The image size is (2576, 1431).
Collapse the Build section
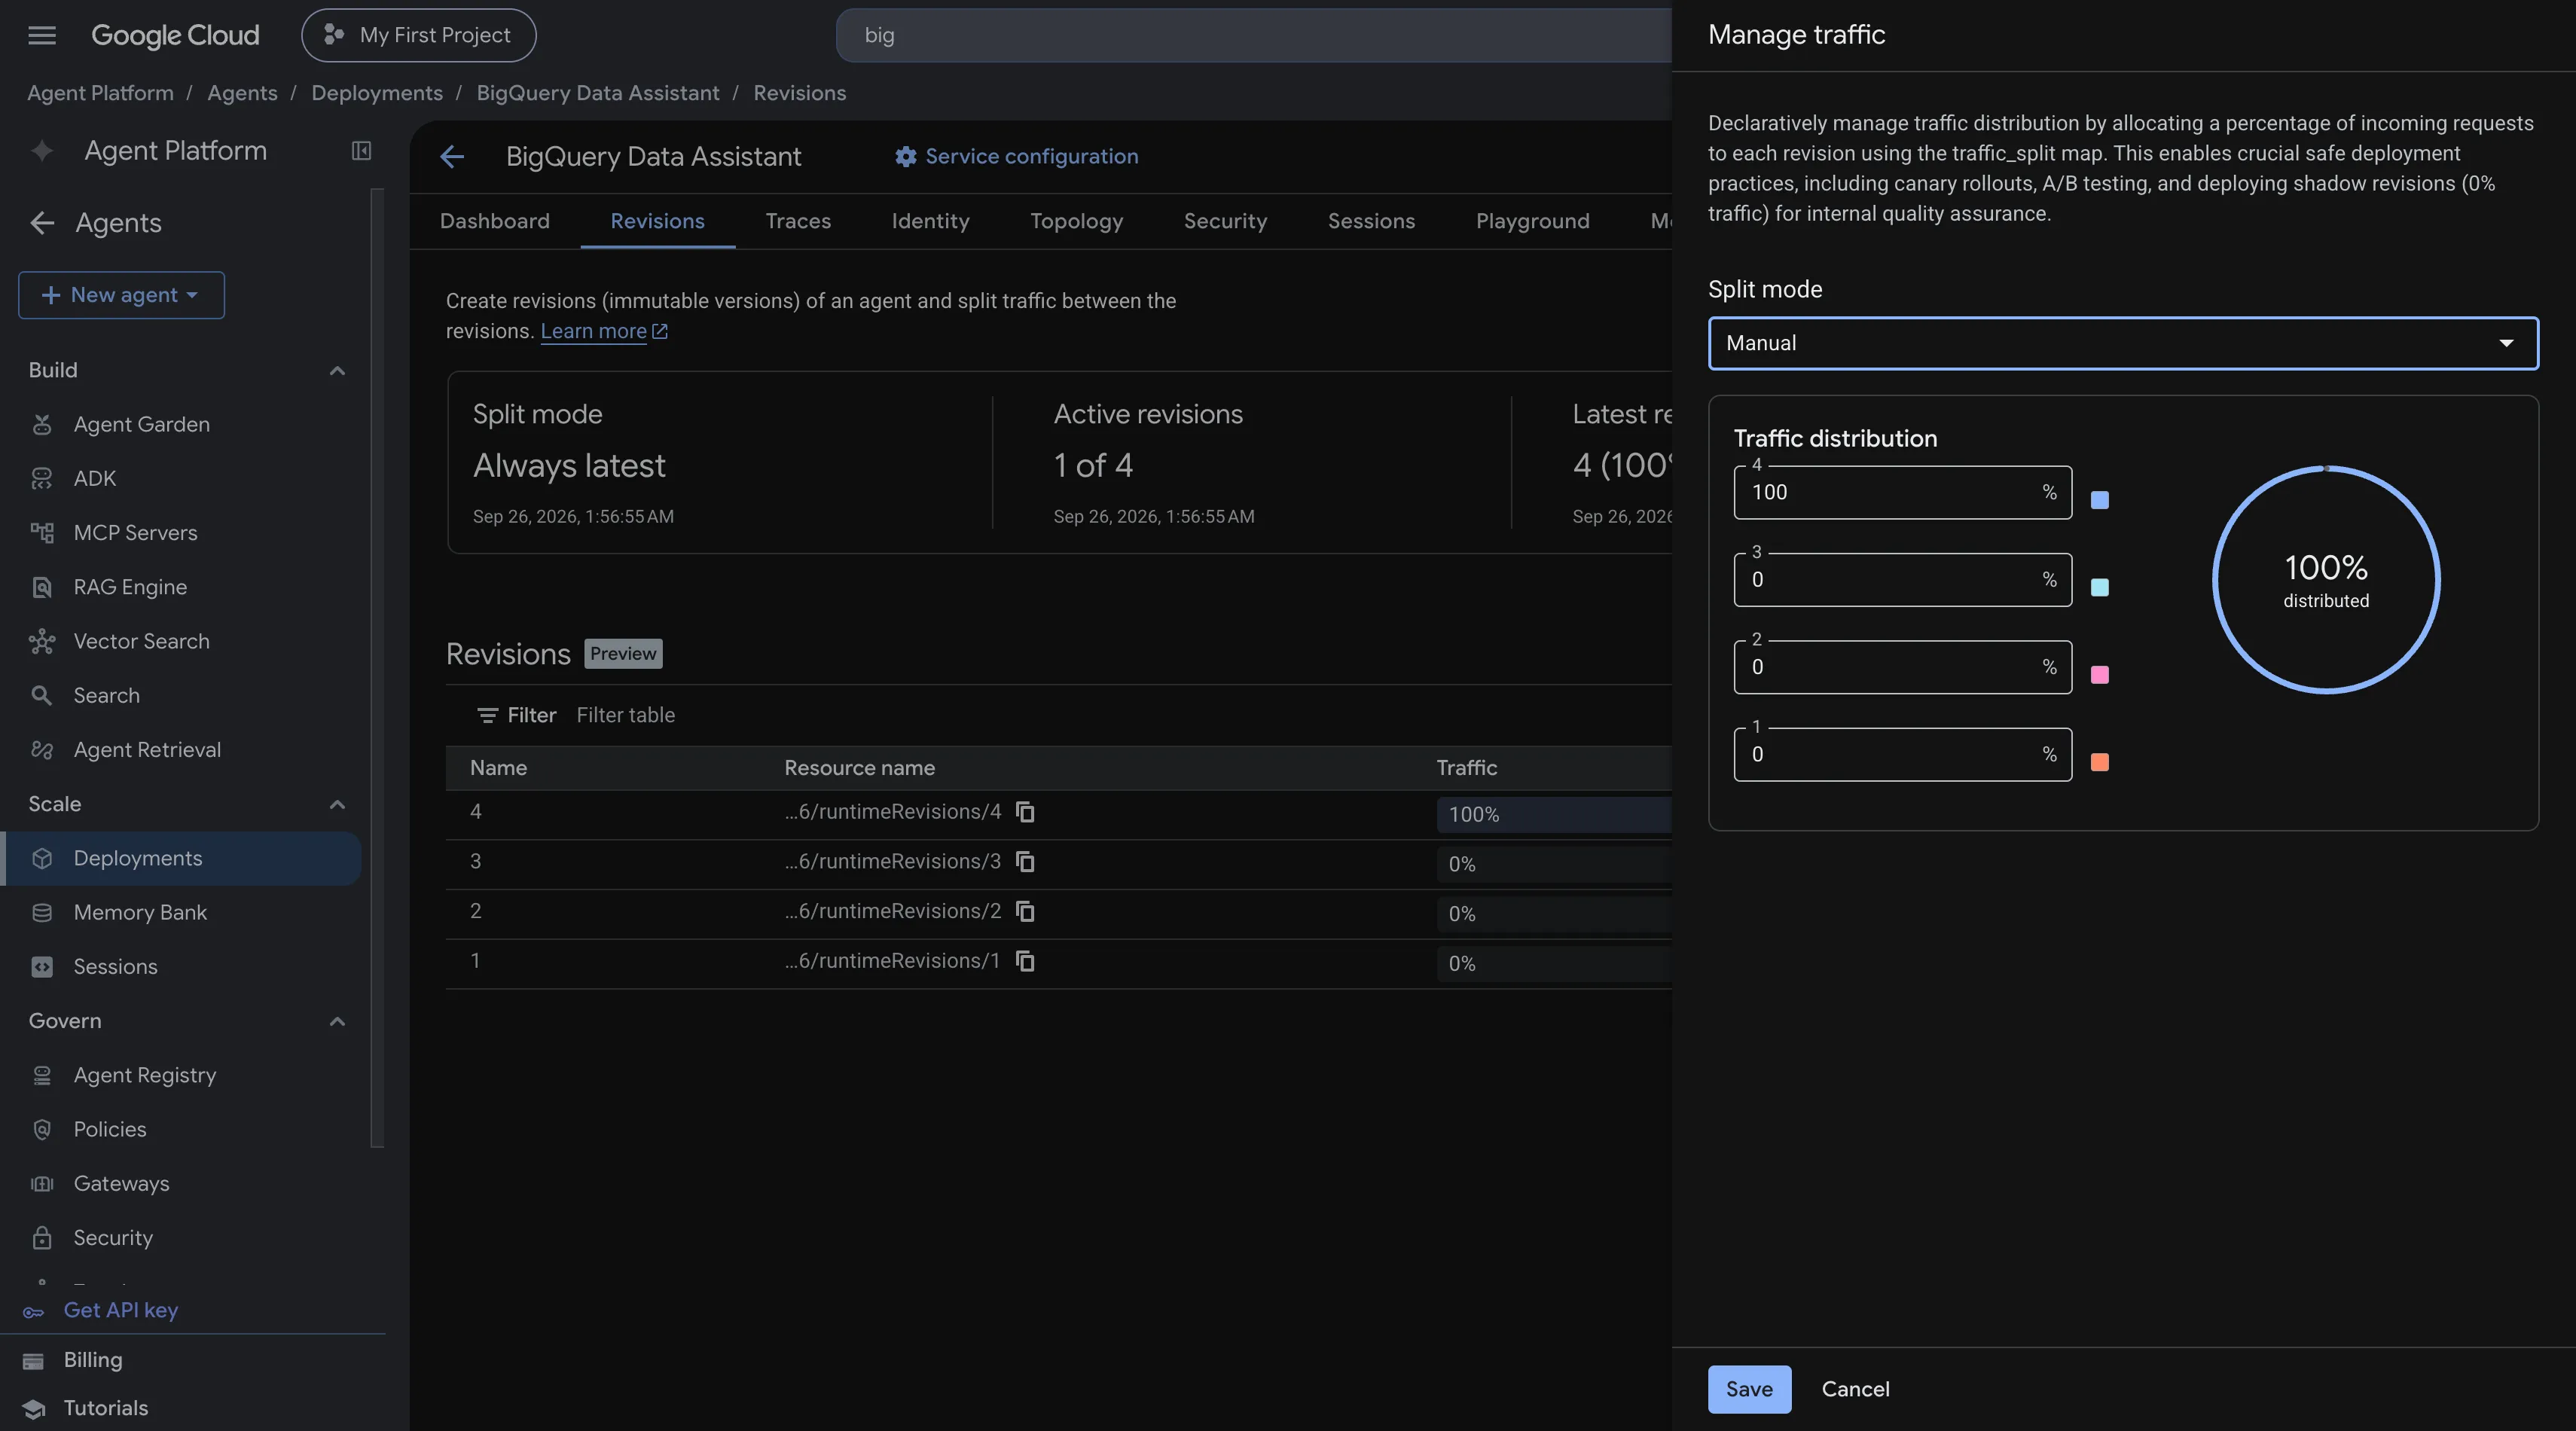pos(337,371)
